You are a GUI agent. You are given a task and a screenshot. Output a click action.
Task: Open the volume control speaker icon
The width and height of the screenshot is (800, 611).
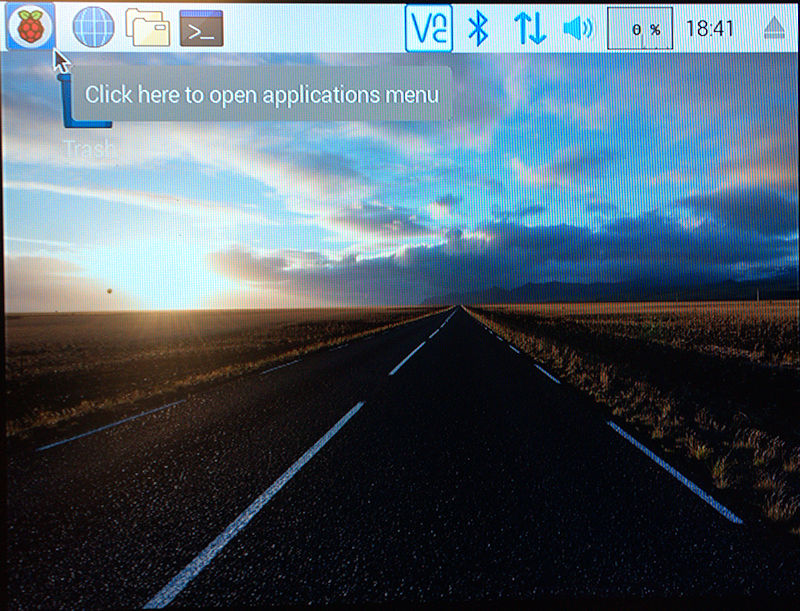578,28
